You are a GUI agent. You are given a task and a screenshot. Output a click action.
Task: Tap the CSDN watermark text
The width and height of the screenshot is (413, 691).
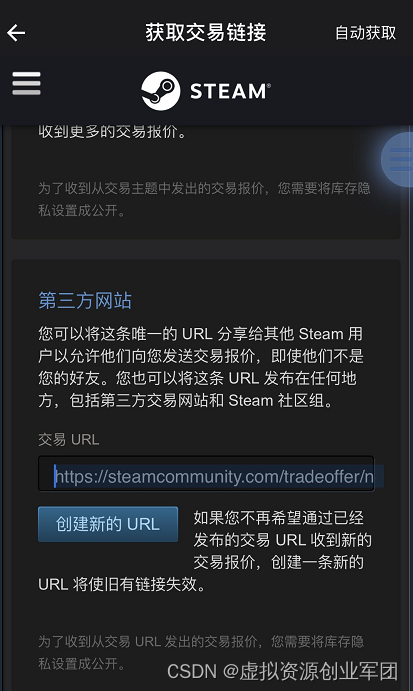283,671
